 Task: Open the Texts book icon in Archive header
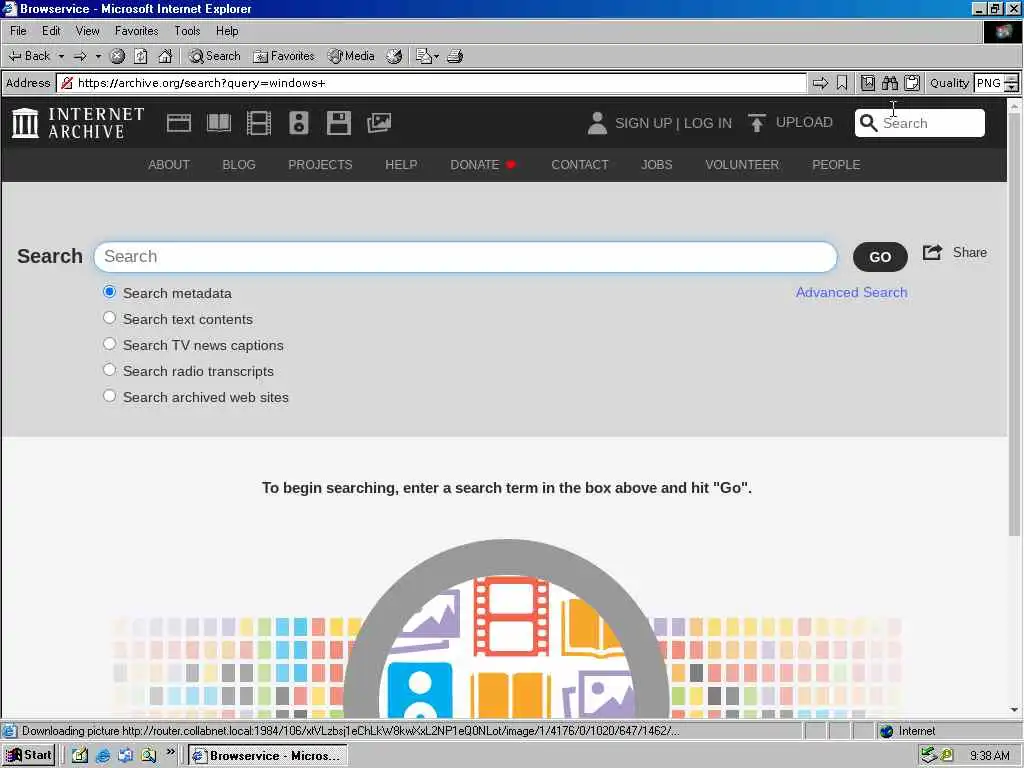click(219, 123)
